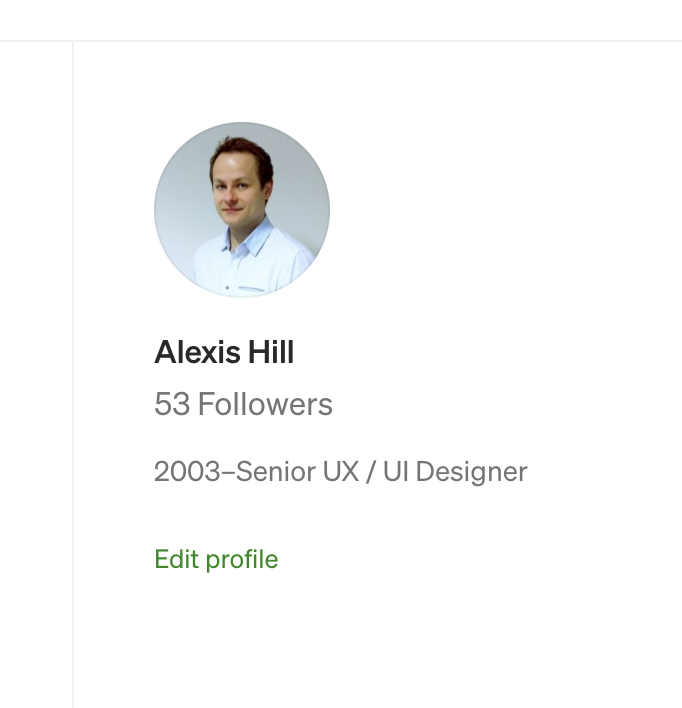
Task: Click the 53 Followers count
Action: pos(243,404)
